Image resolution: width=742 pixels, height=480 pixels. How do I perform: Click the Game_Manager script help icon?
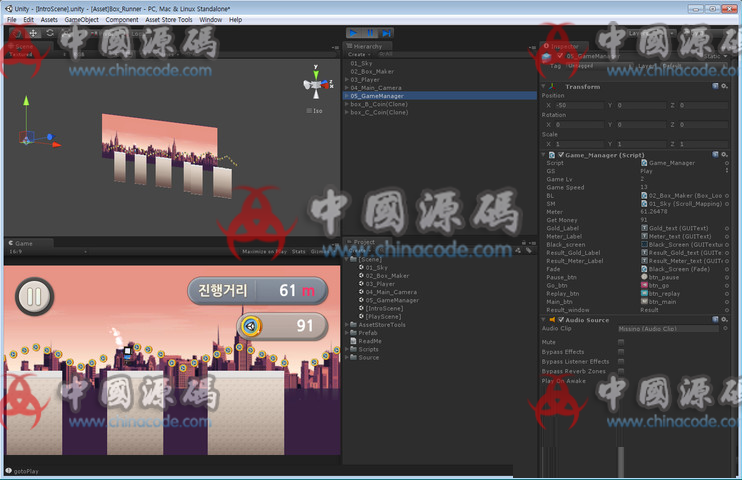point(715,155)
